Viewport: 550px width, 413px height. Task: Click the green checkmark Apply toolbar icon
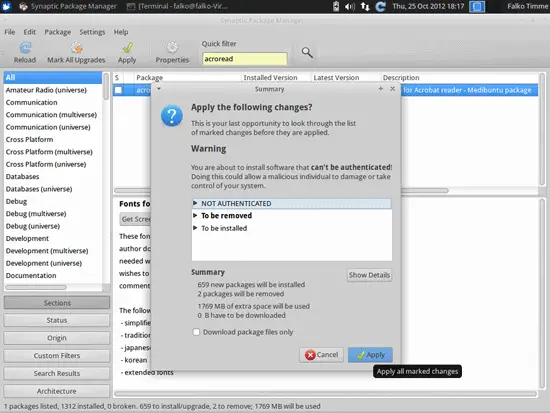127,47
